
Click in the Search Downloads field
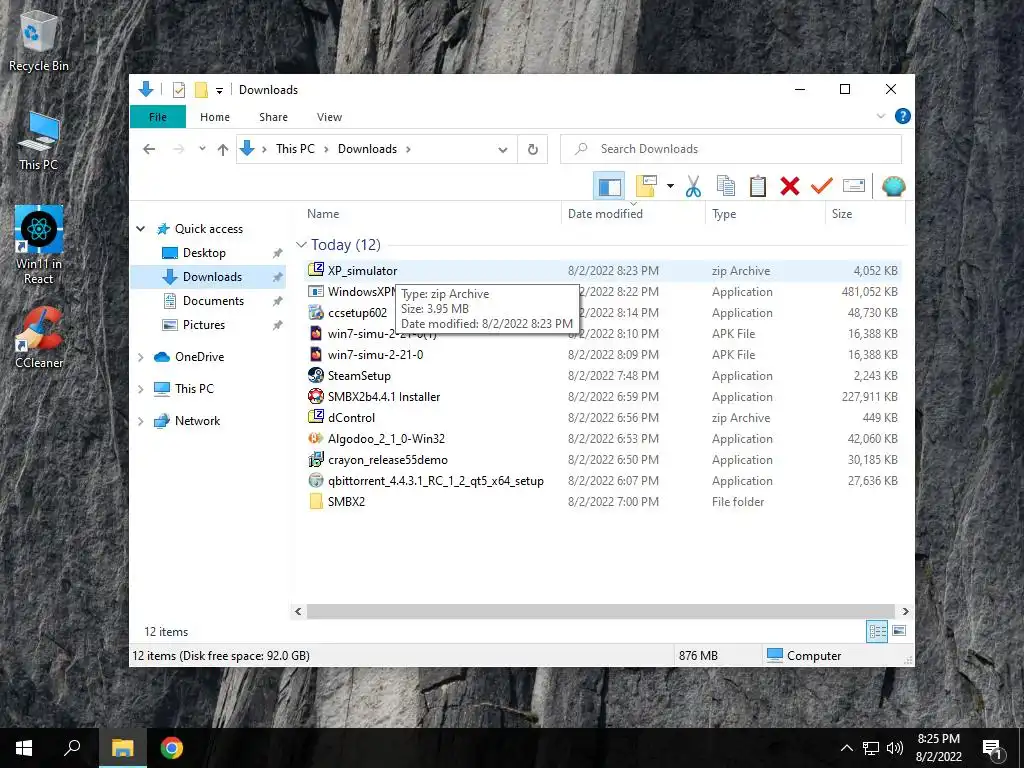731,149
